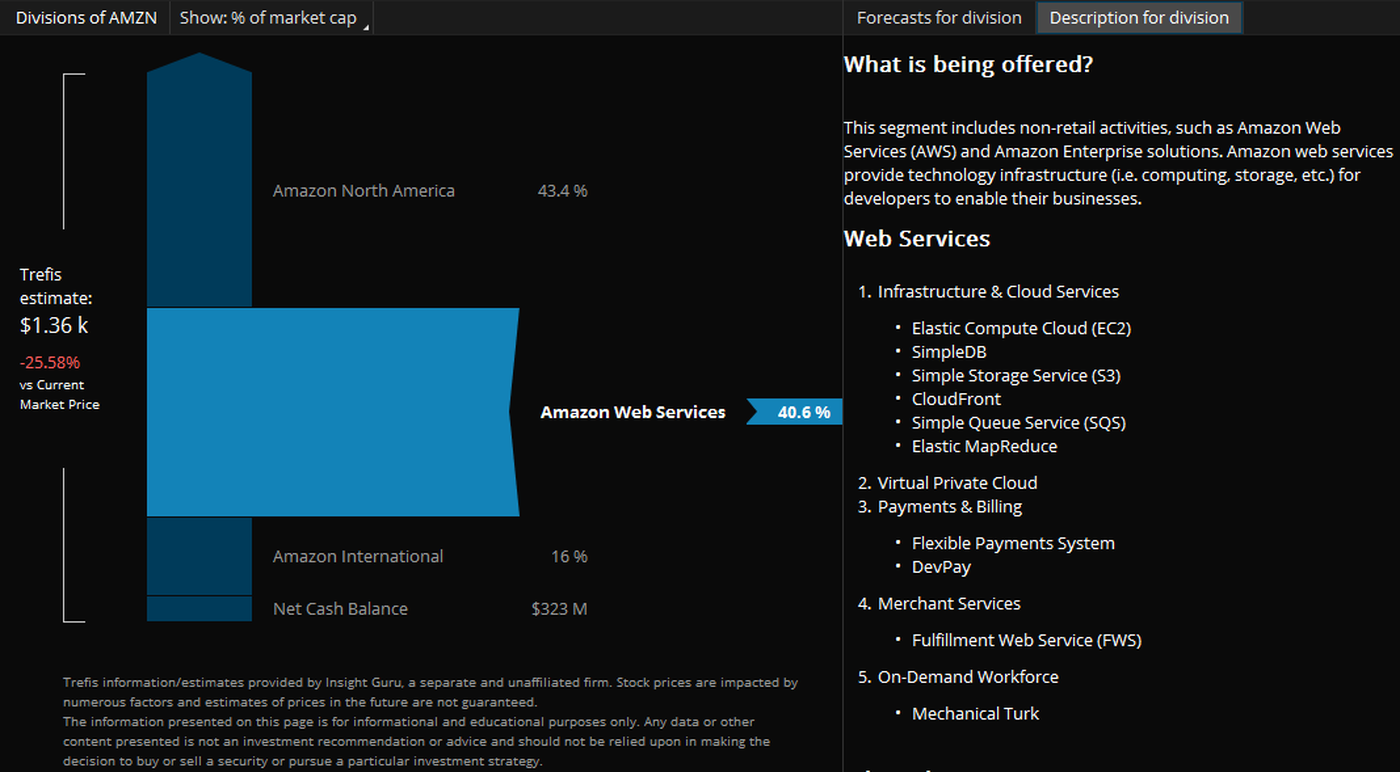Click the DevPay bullet
Image resolution: width=1400 pixels, height=772 pixels.
pyautogui.click(x=941, y=567)
